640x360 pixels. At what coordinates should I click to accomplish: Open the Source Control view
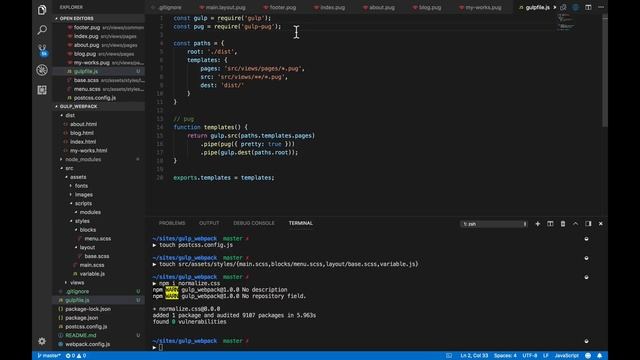pyautogui.click(x=42, y=50)
